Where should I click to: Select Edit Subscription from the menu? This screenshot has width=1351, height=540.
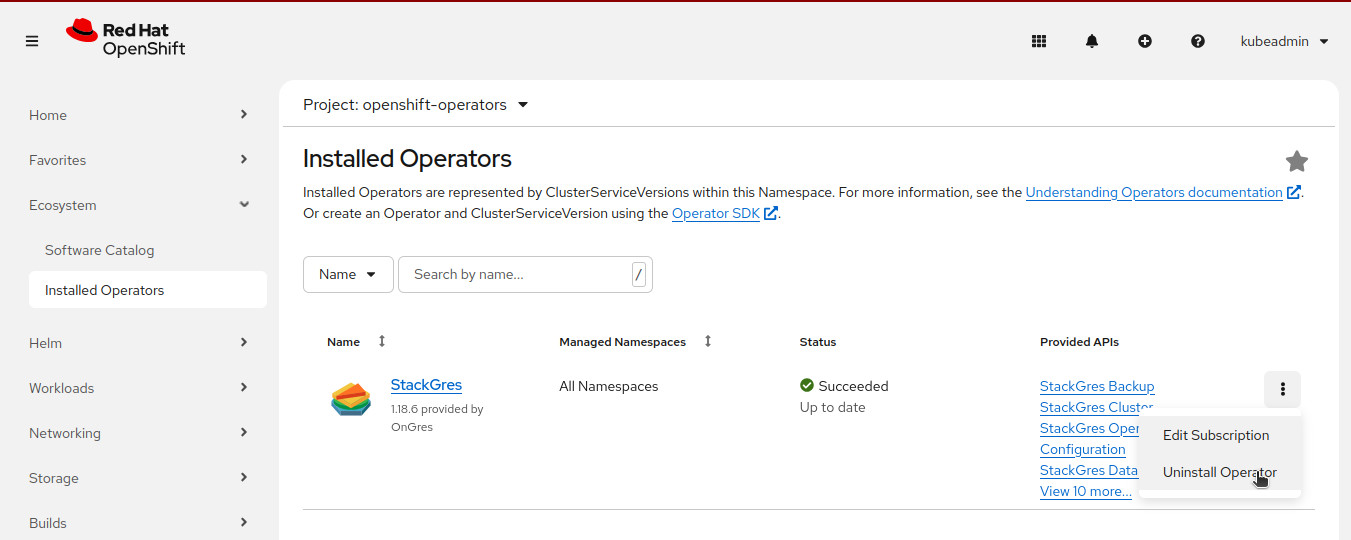click(x=1216, y=435)
